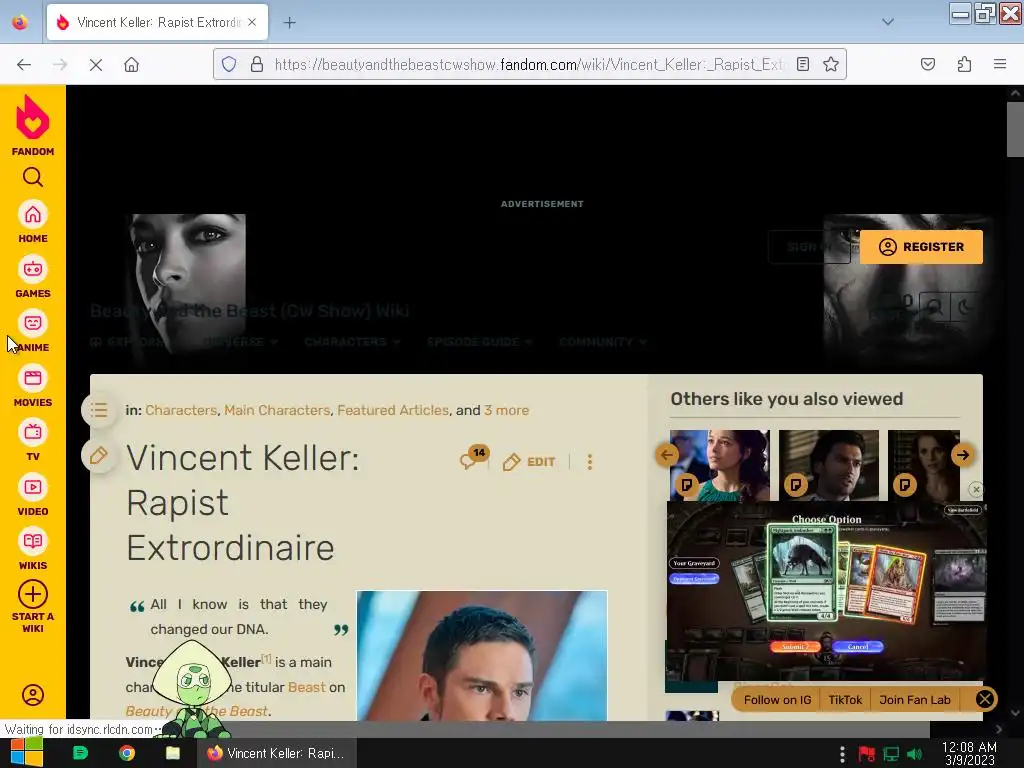The height and width of the screenshot is (768, 1024).
Task: Close the video ad overlay
Action: 976,489
